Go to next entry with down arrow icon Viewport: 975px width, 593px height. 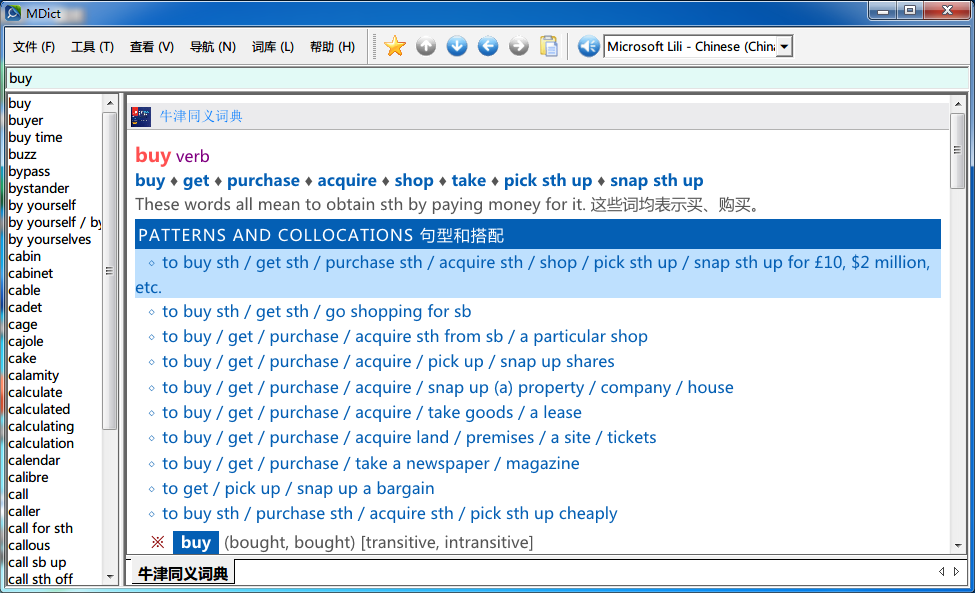click(457, 46)
